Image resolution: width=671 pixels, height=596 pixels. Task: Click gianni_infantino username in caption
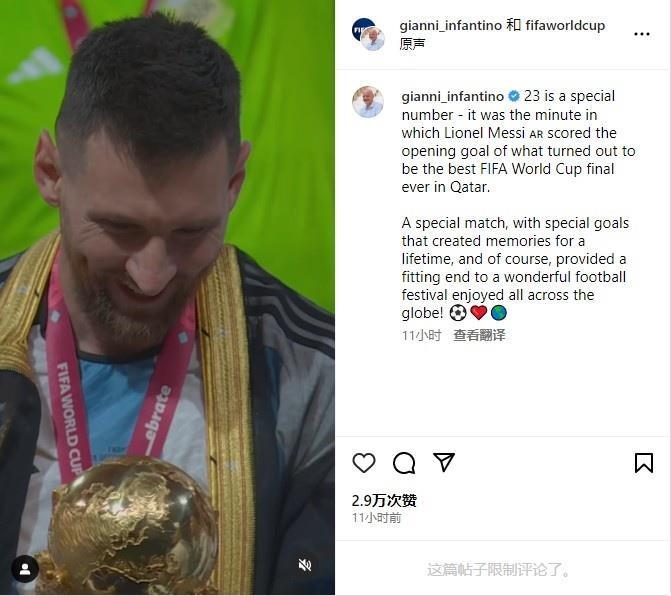tap(452, 96)
